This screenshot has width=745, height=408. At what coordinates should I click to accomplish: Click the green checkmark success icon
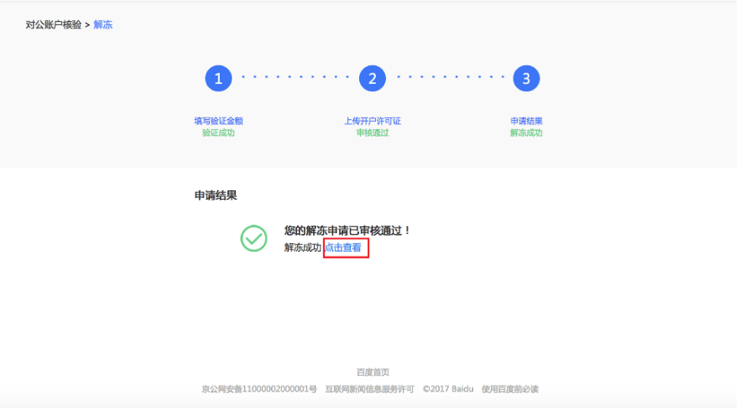tap(254, 238)
